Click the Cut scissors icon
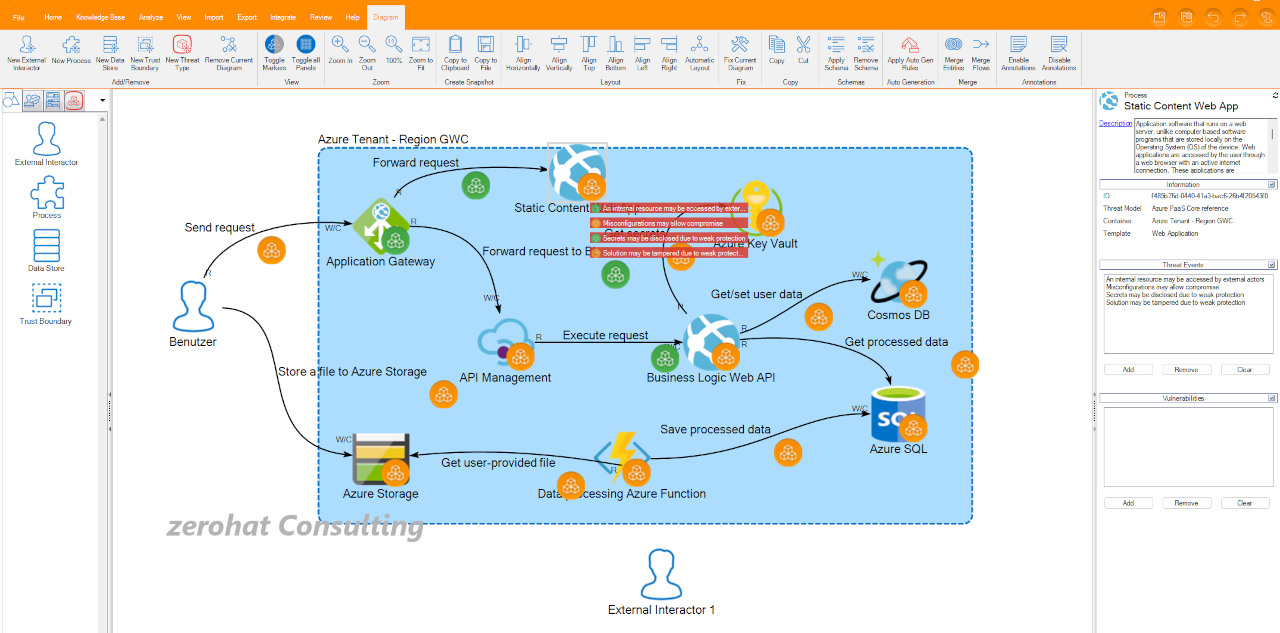 pos(803,50)
